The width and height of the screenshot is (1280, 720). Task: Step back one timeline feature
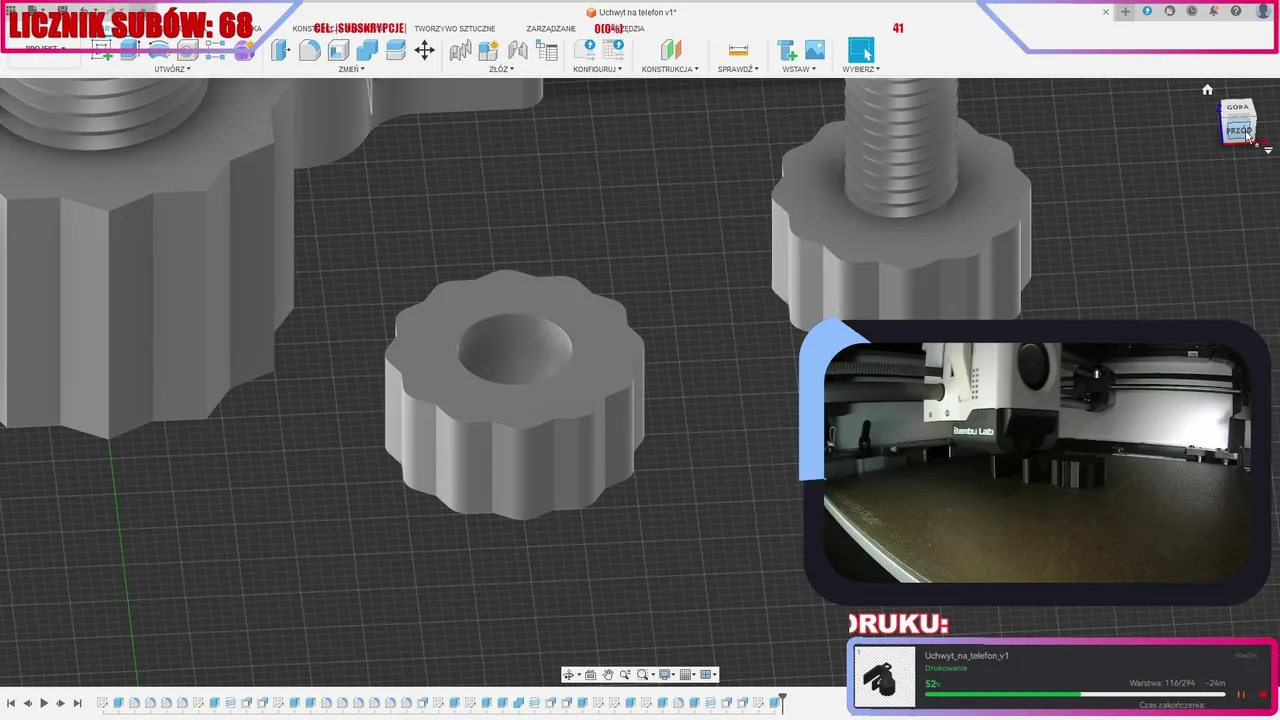27,703
